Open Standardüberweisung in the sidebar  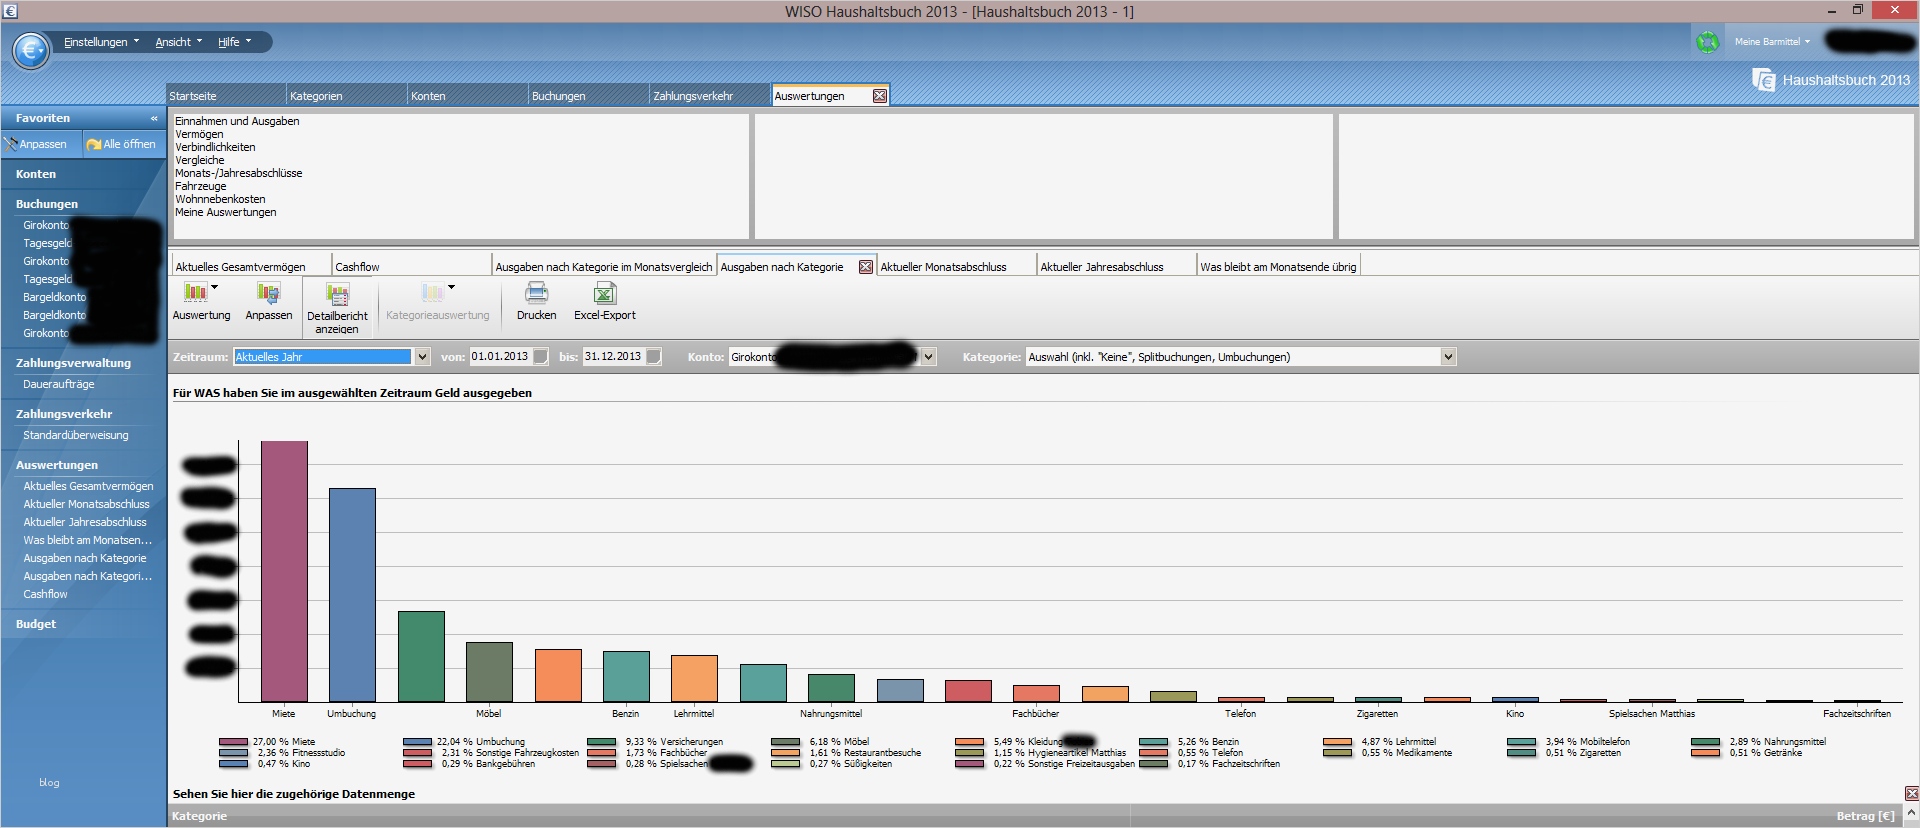[76, 435]
